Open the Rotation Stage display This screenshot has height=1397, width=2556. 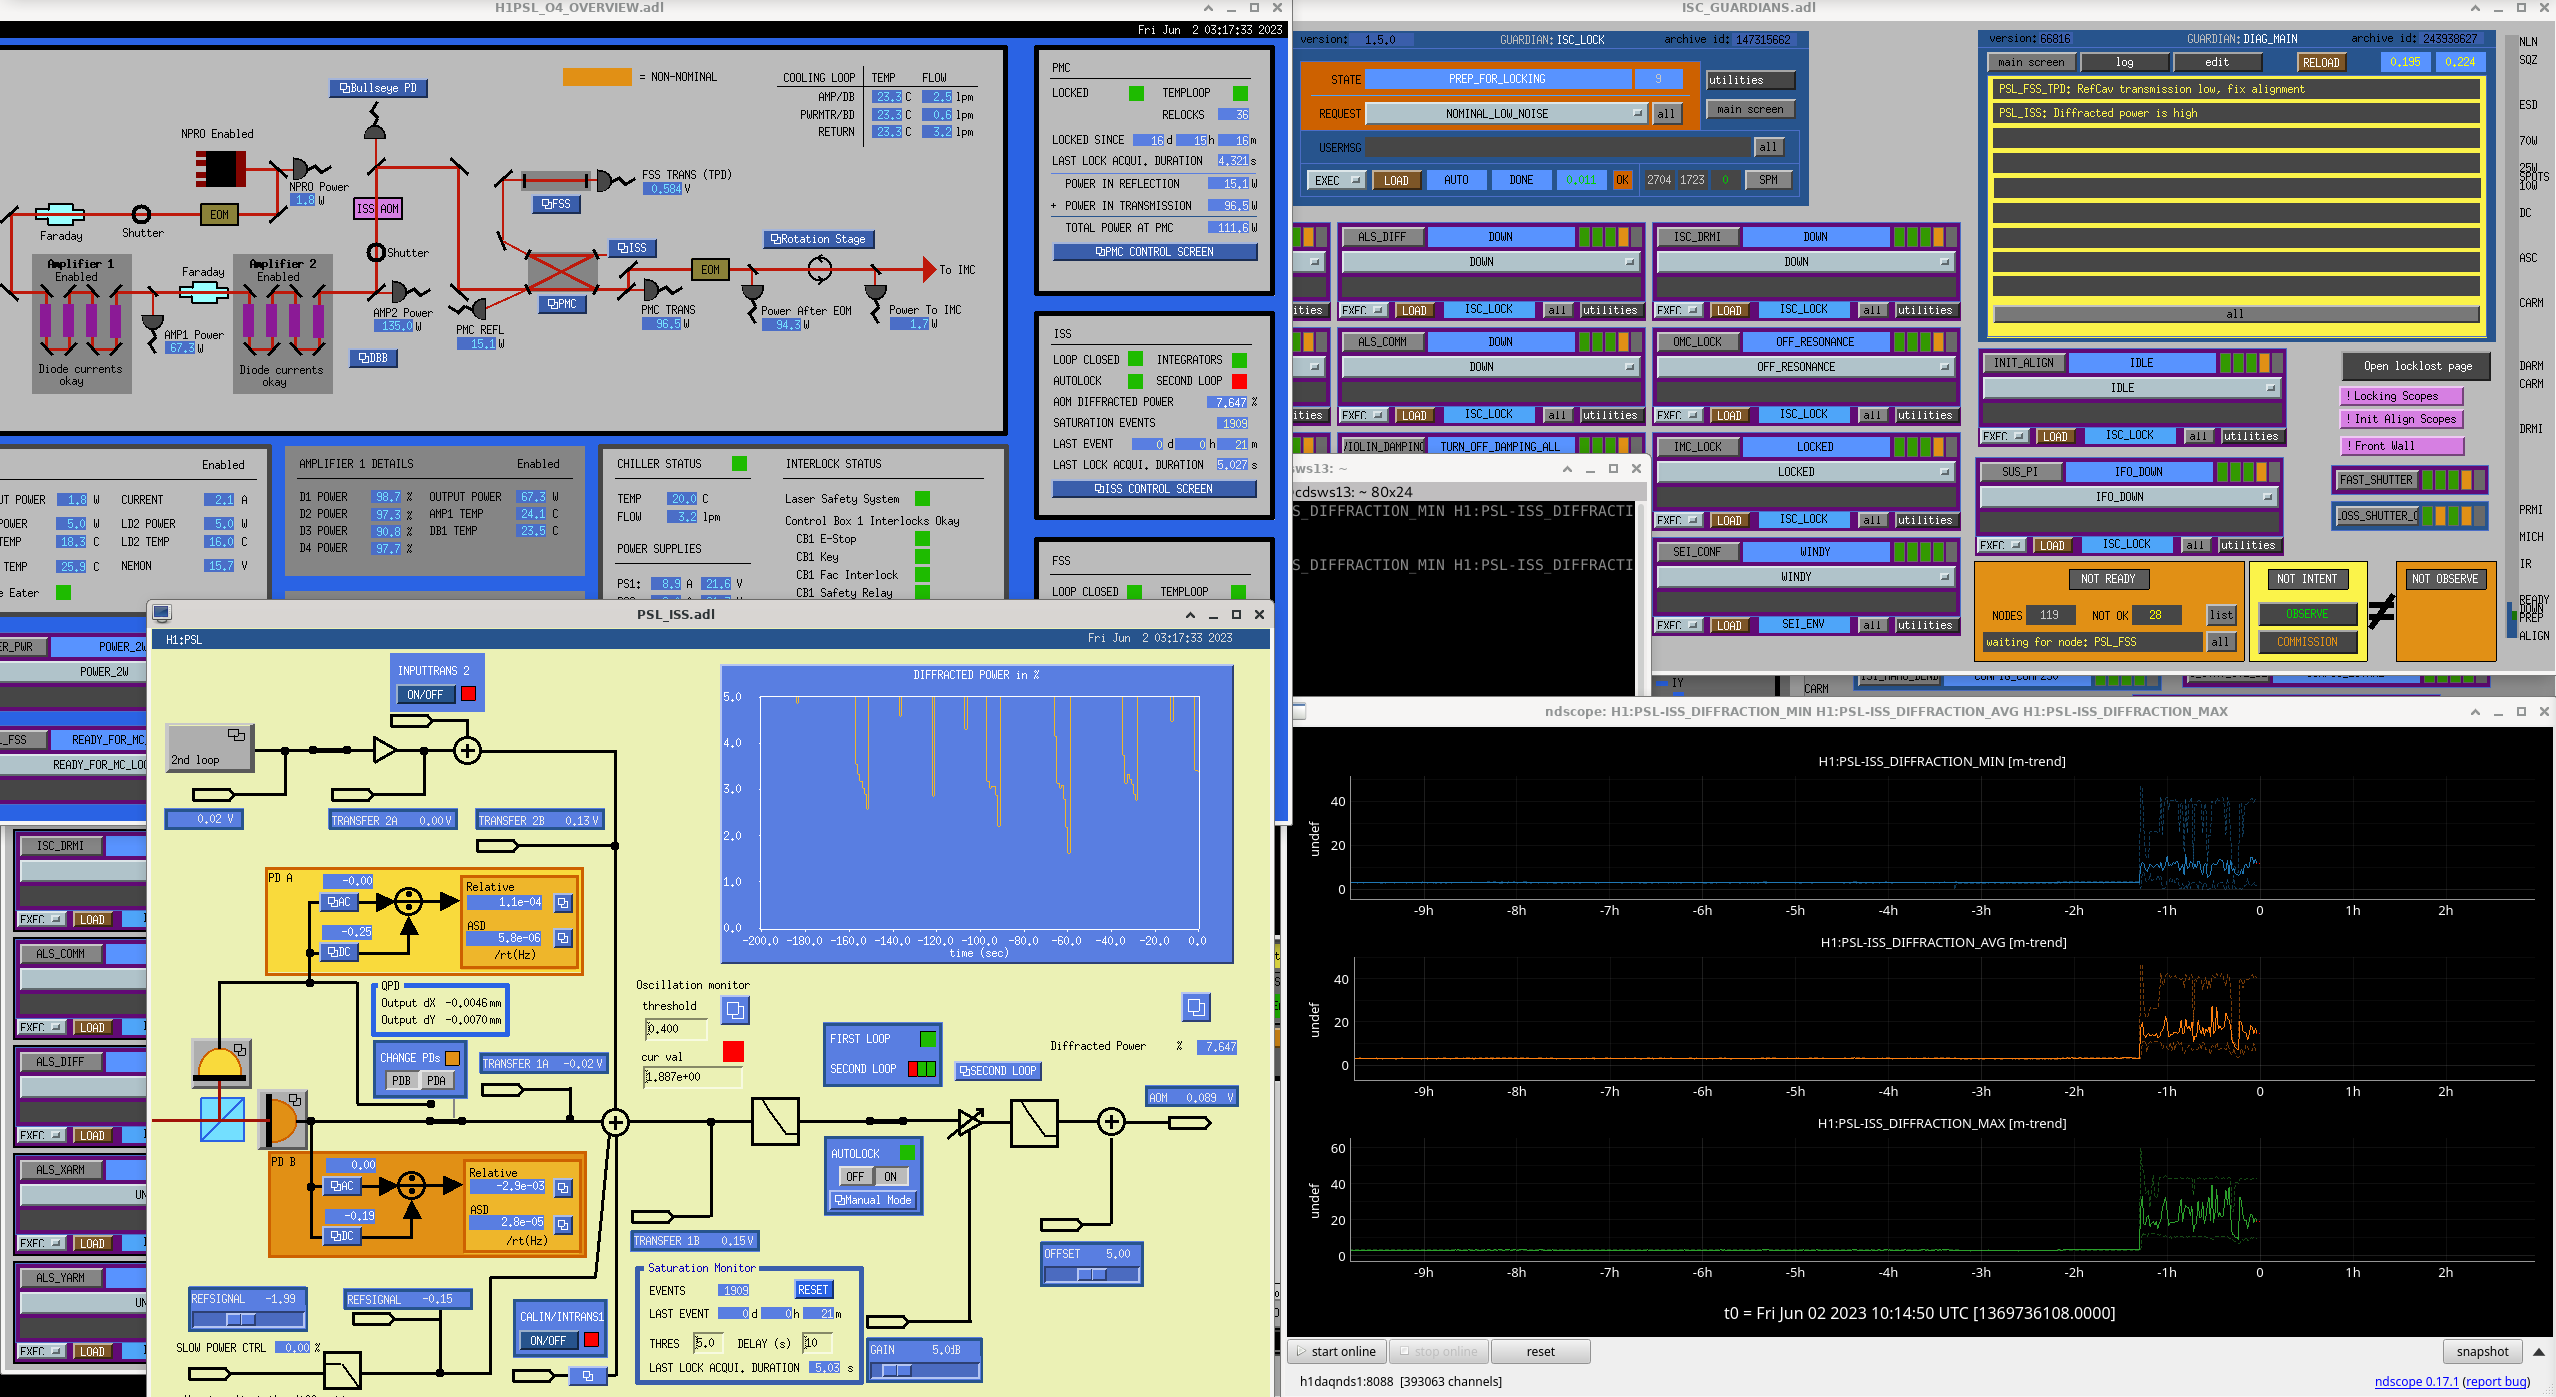point(818,239)
